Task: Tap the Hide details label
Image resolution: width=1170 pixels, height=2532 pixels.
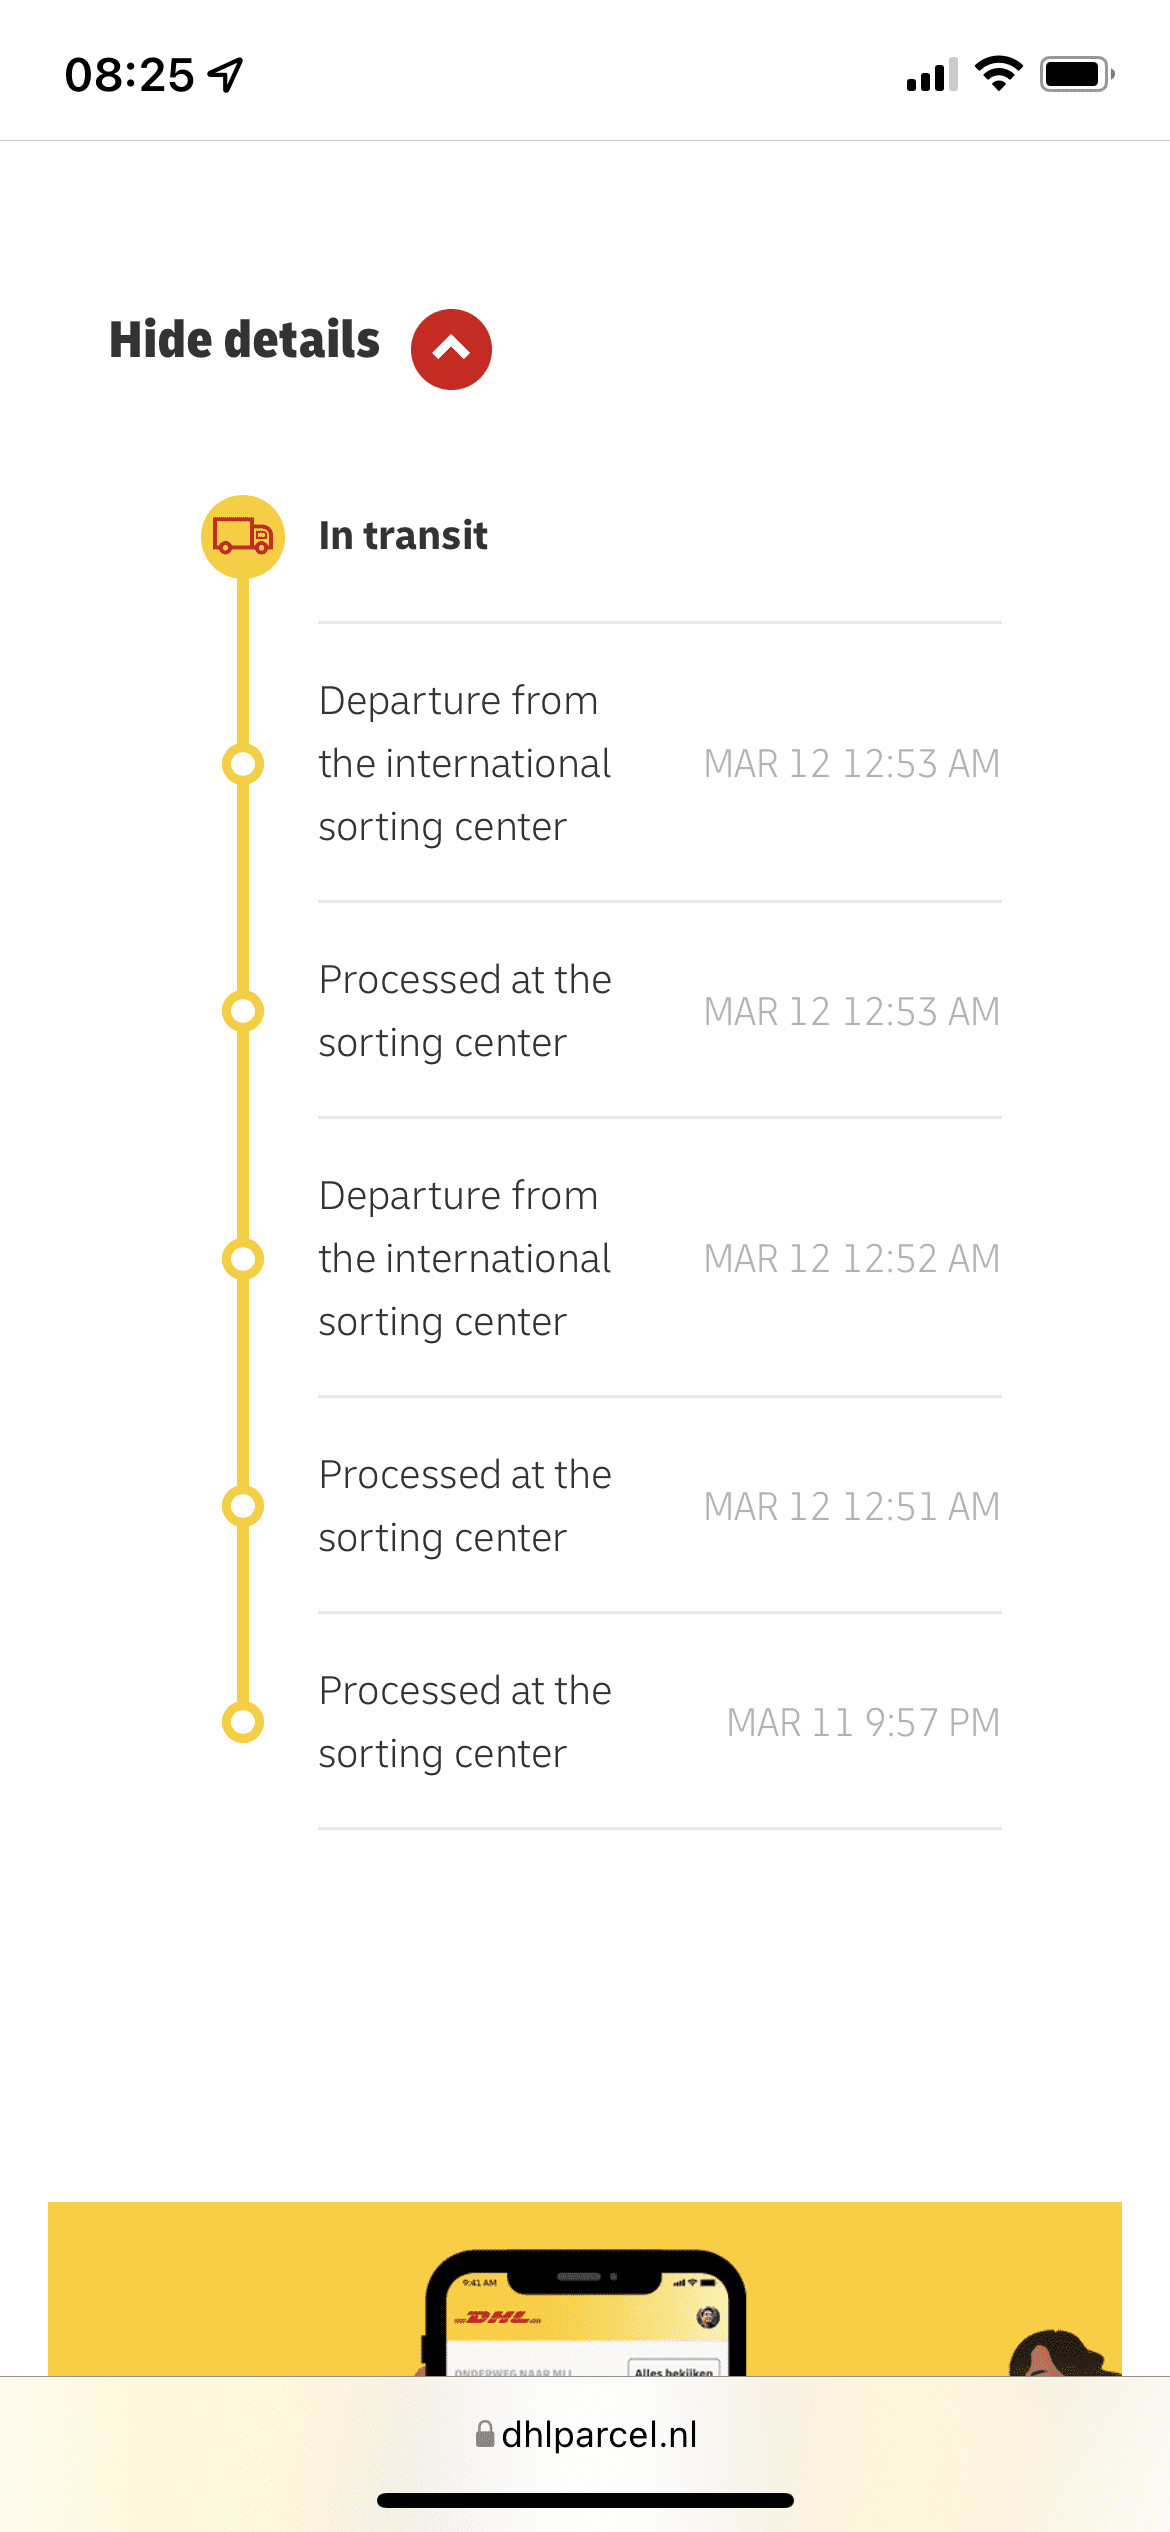Action: pos(245,340)
